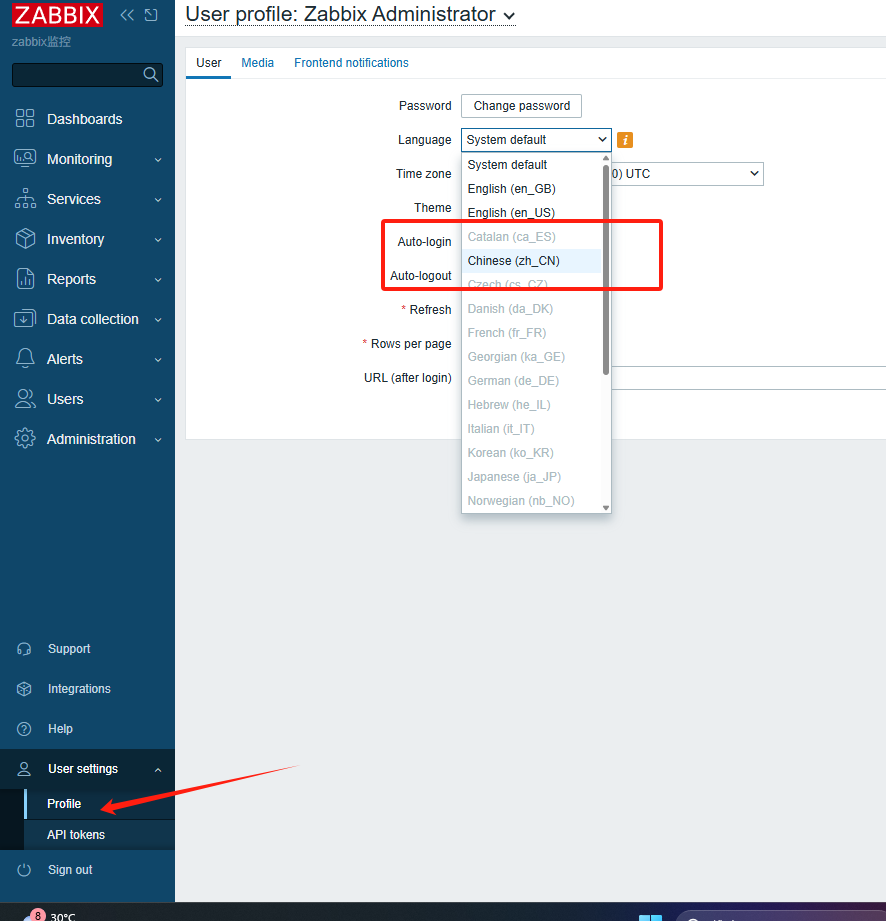Click the Support headset icon
The image size is (886, 921).
(x=24, y=649)
